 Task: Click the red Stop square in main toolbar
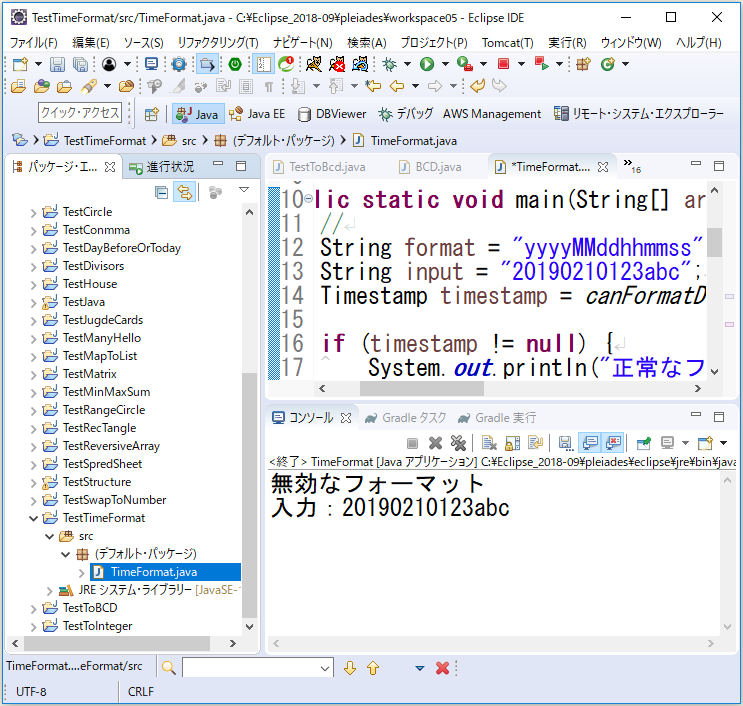[x=503, y=63]
